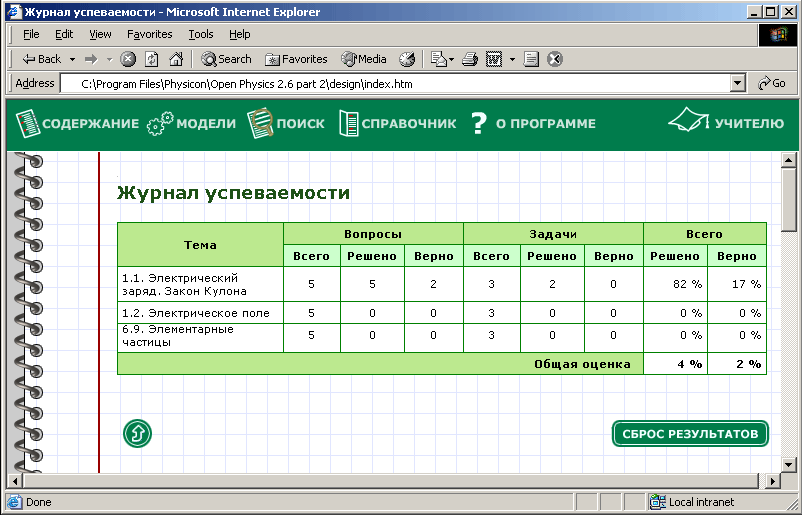Image resolution: width=802 pixels, height=515 pixels.
Task: Click the Refresh toolbar icon
Action: click(x=152, y=59)
